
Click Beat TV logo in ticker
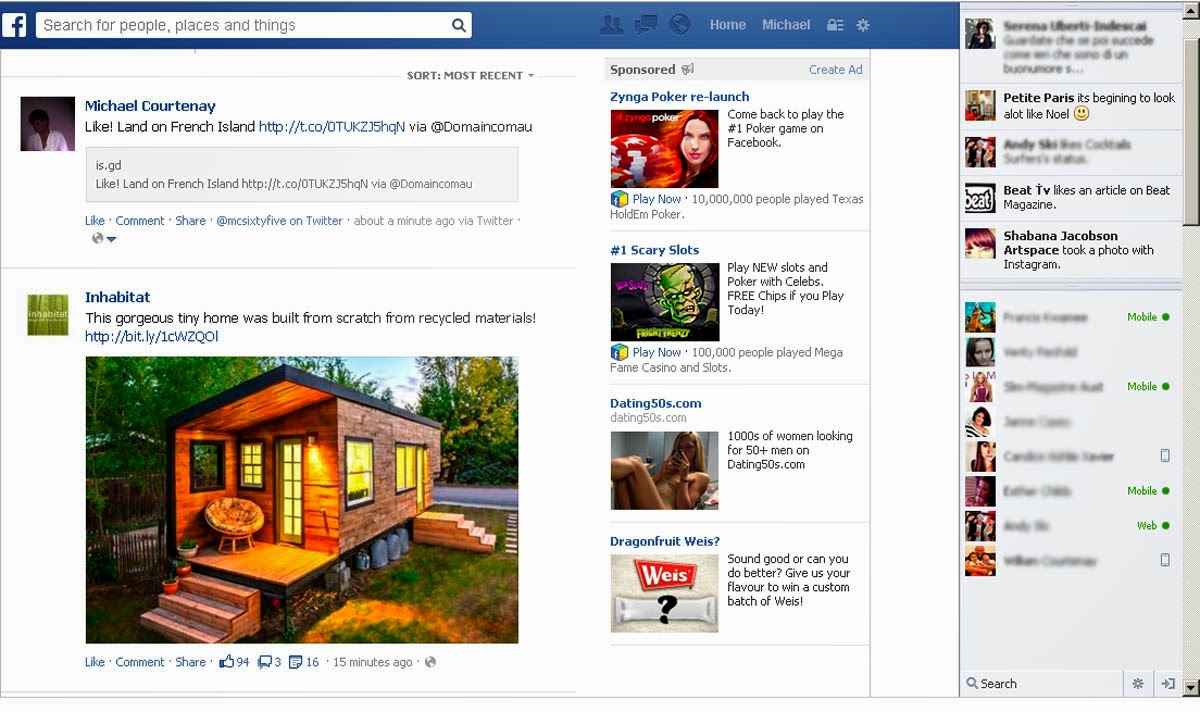point(980,197)
